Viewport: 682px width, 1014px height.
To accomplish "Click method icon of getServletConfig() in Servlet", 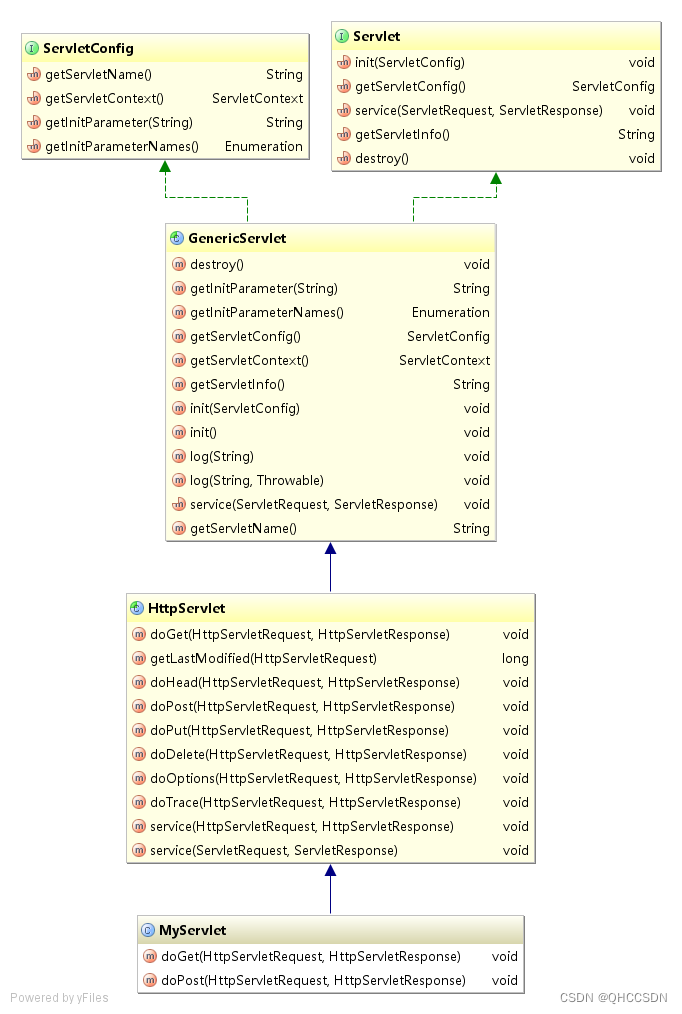I will pos(344,86).
